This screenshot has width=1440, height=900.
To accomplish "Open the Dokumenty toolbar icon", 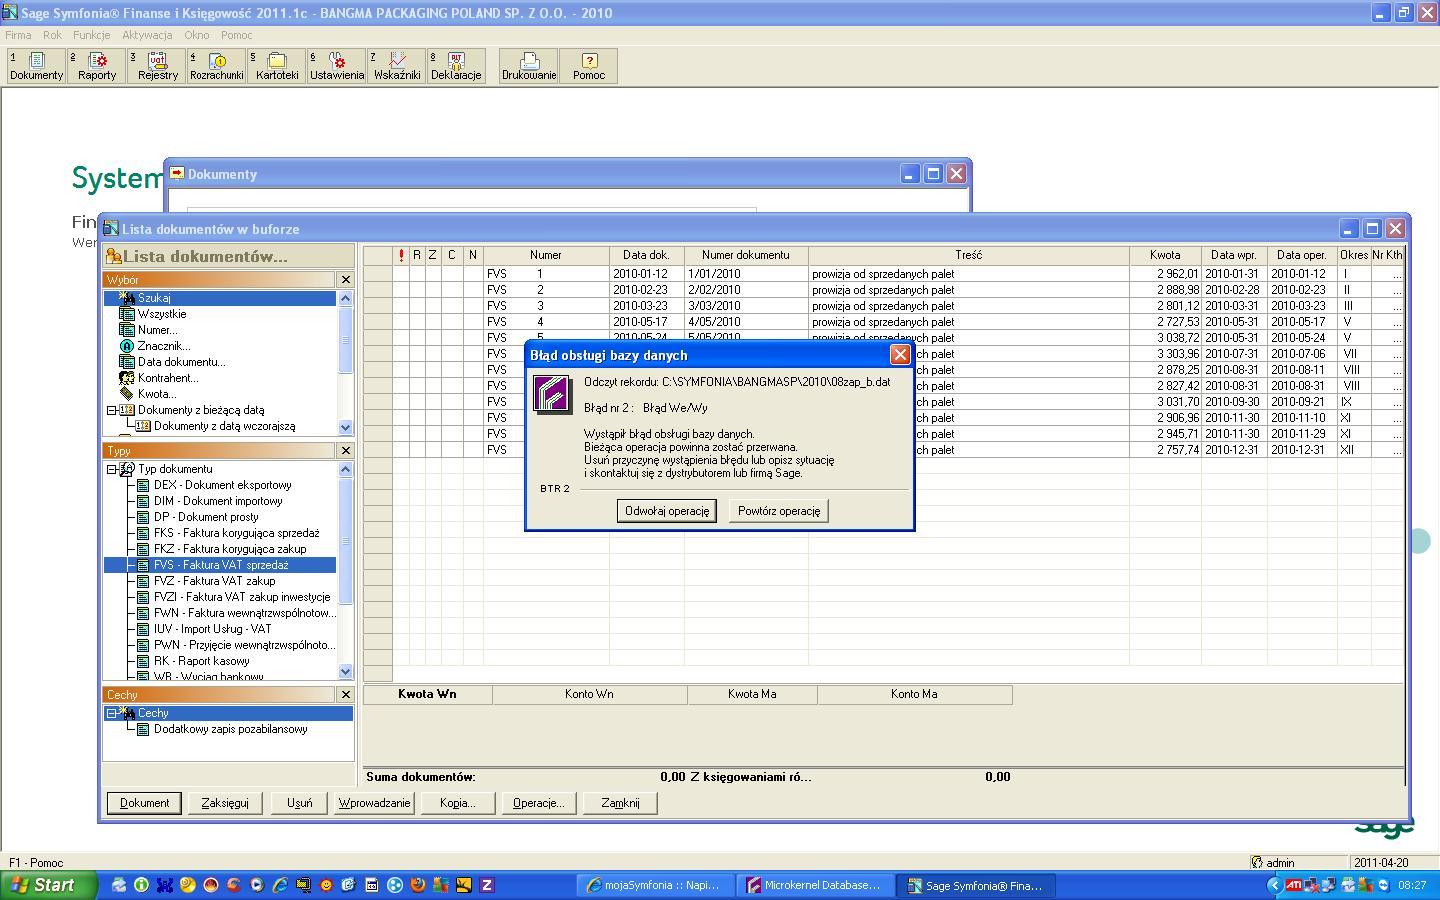I will [36, 66].
